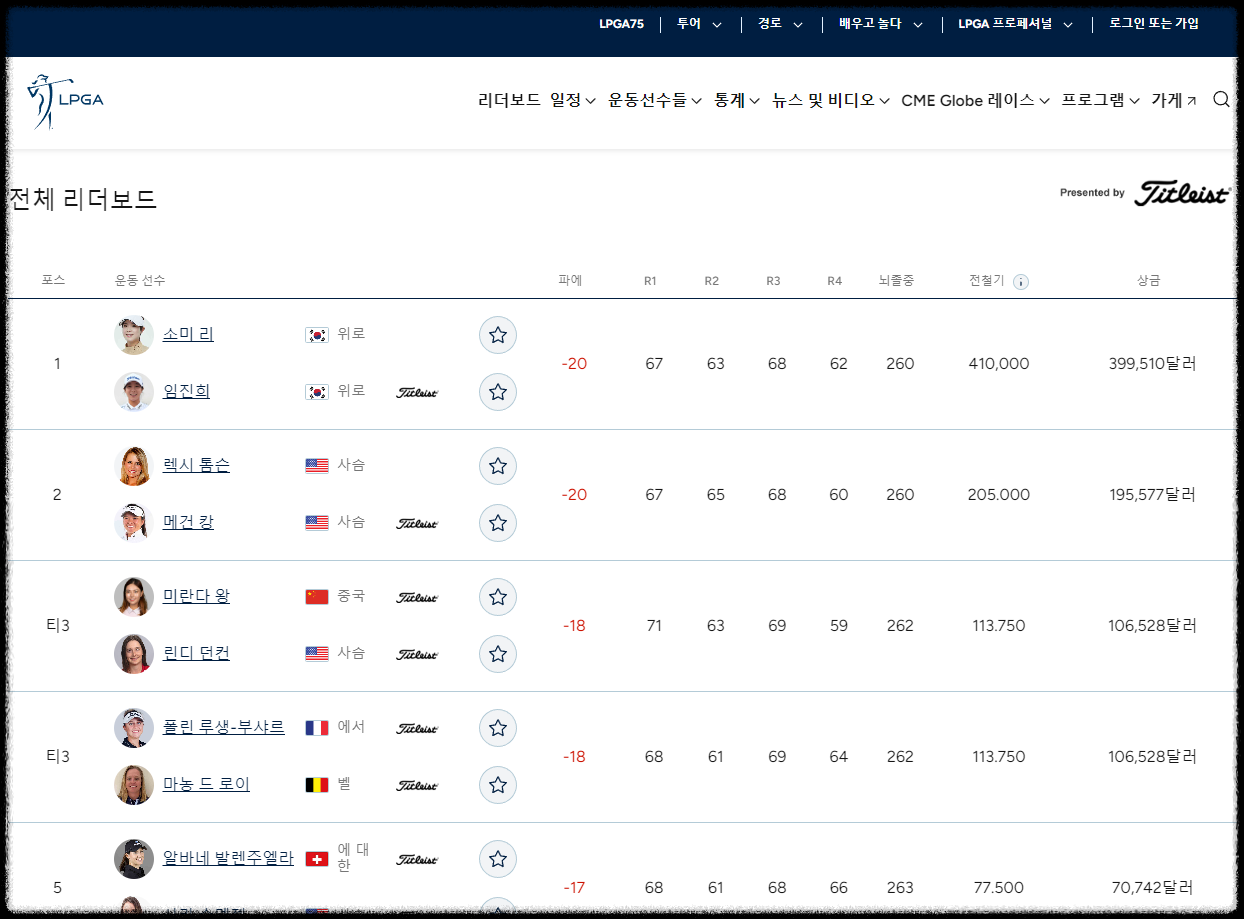Image resolution: width=1244 pixels, height=919 pixels.
Task: Star 렉시 톰슨 as a favorite
Action: [x=497, y=465]
